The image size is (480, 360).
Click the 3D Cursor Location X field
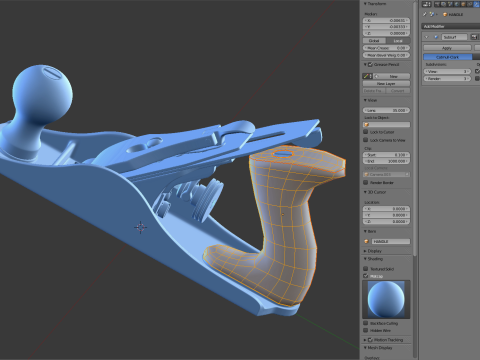[386, 209]
